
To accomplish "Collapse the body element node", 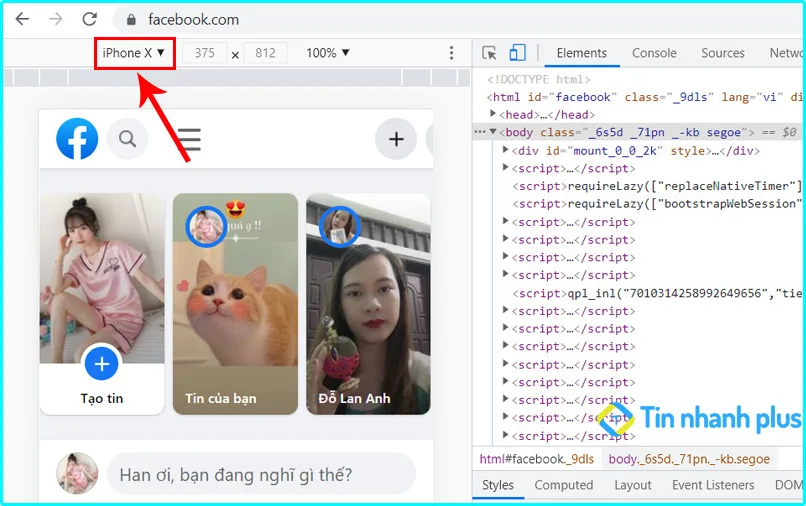I will pos(493,132).
